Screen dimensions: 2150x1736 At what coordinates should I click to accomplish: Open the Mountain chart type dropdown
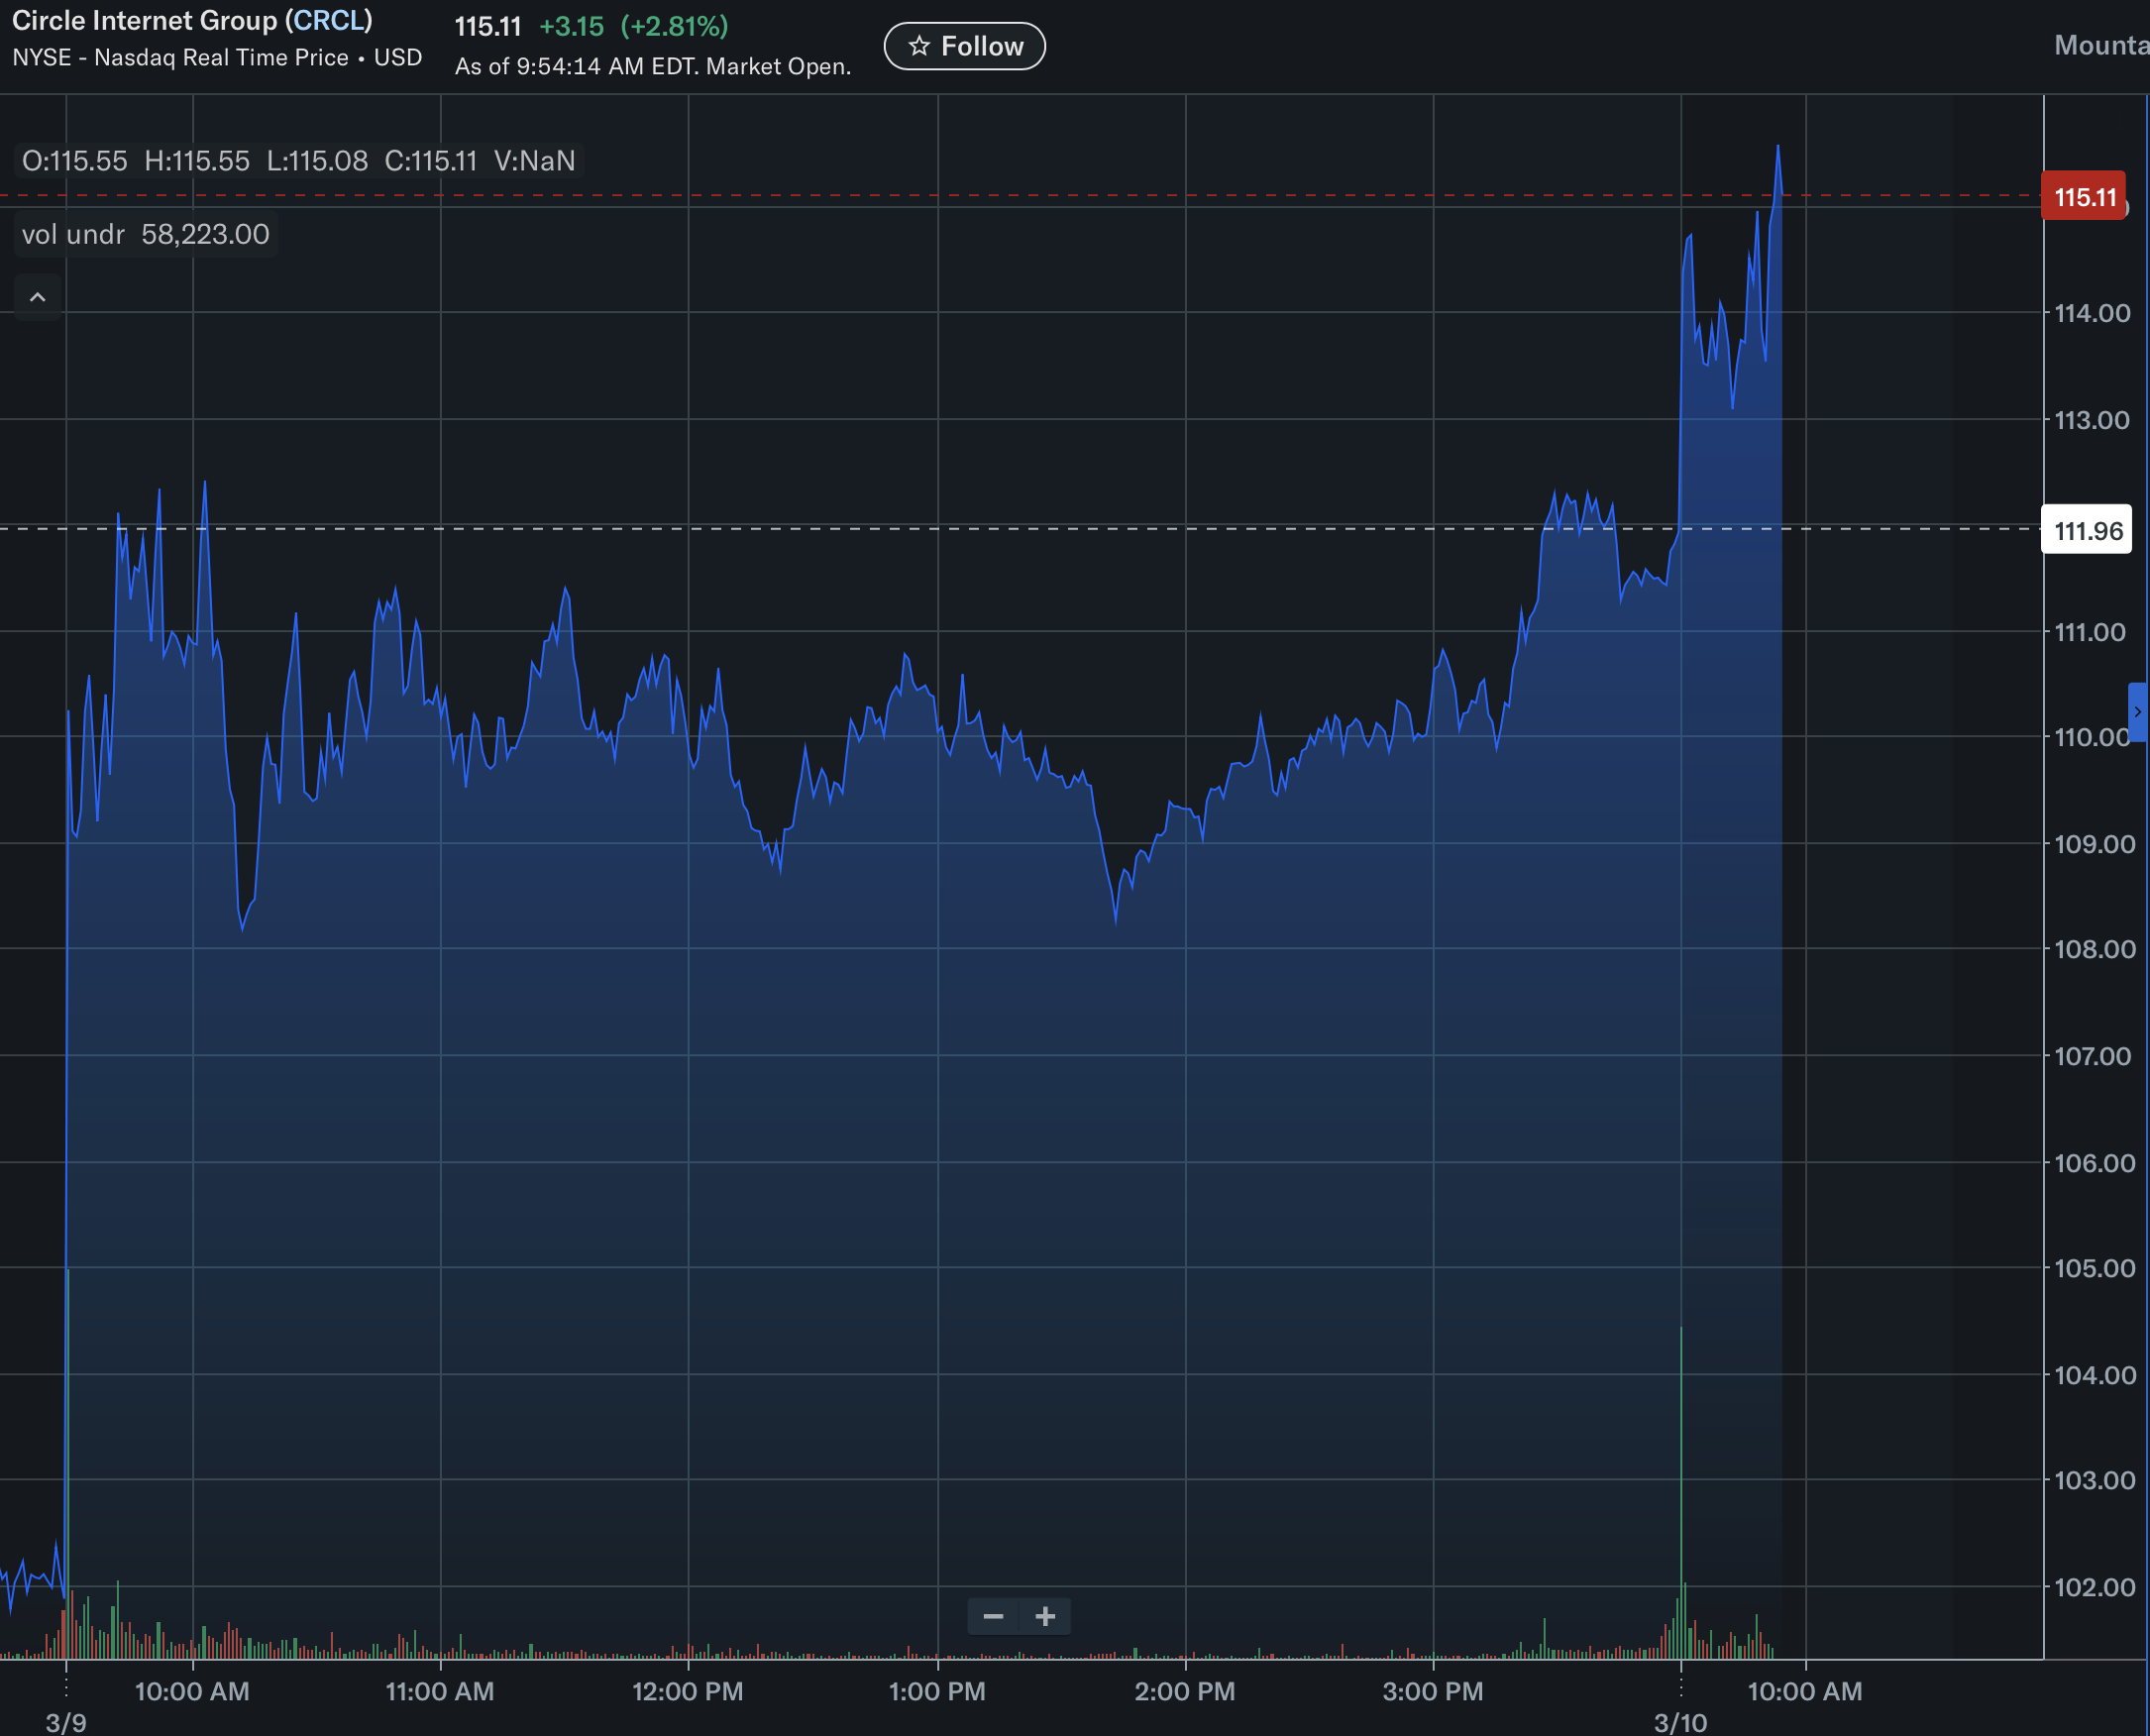pos(2100,45)
